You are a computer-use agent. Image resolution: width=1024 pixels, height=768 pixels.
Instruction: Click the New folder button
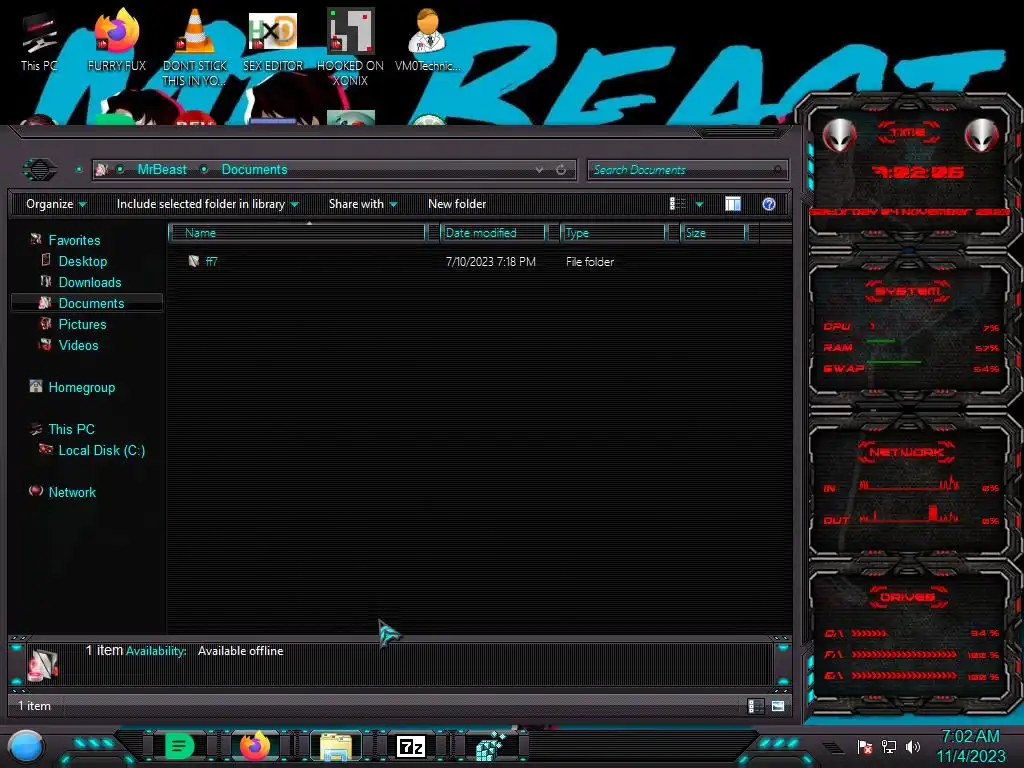pyautogui.click(x=457, y=204)
